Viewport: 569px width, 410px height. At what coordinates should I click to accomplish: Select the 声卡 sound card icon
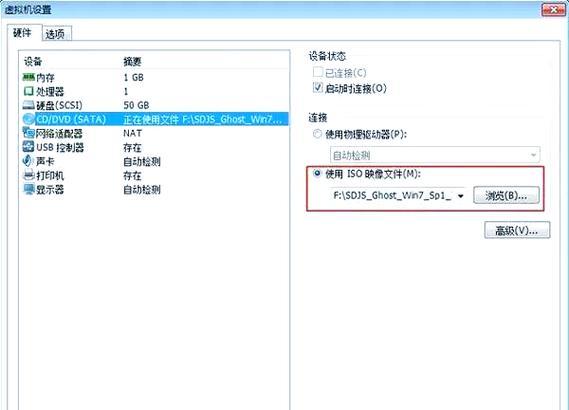pos(28,160)
